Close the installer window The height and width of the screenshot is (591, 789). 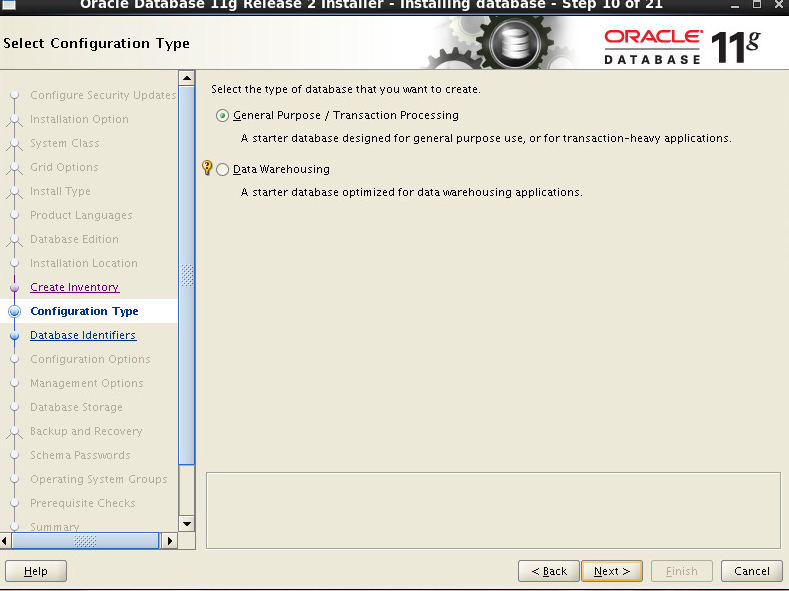coord(778,5)
